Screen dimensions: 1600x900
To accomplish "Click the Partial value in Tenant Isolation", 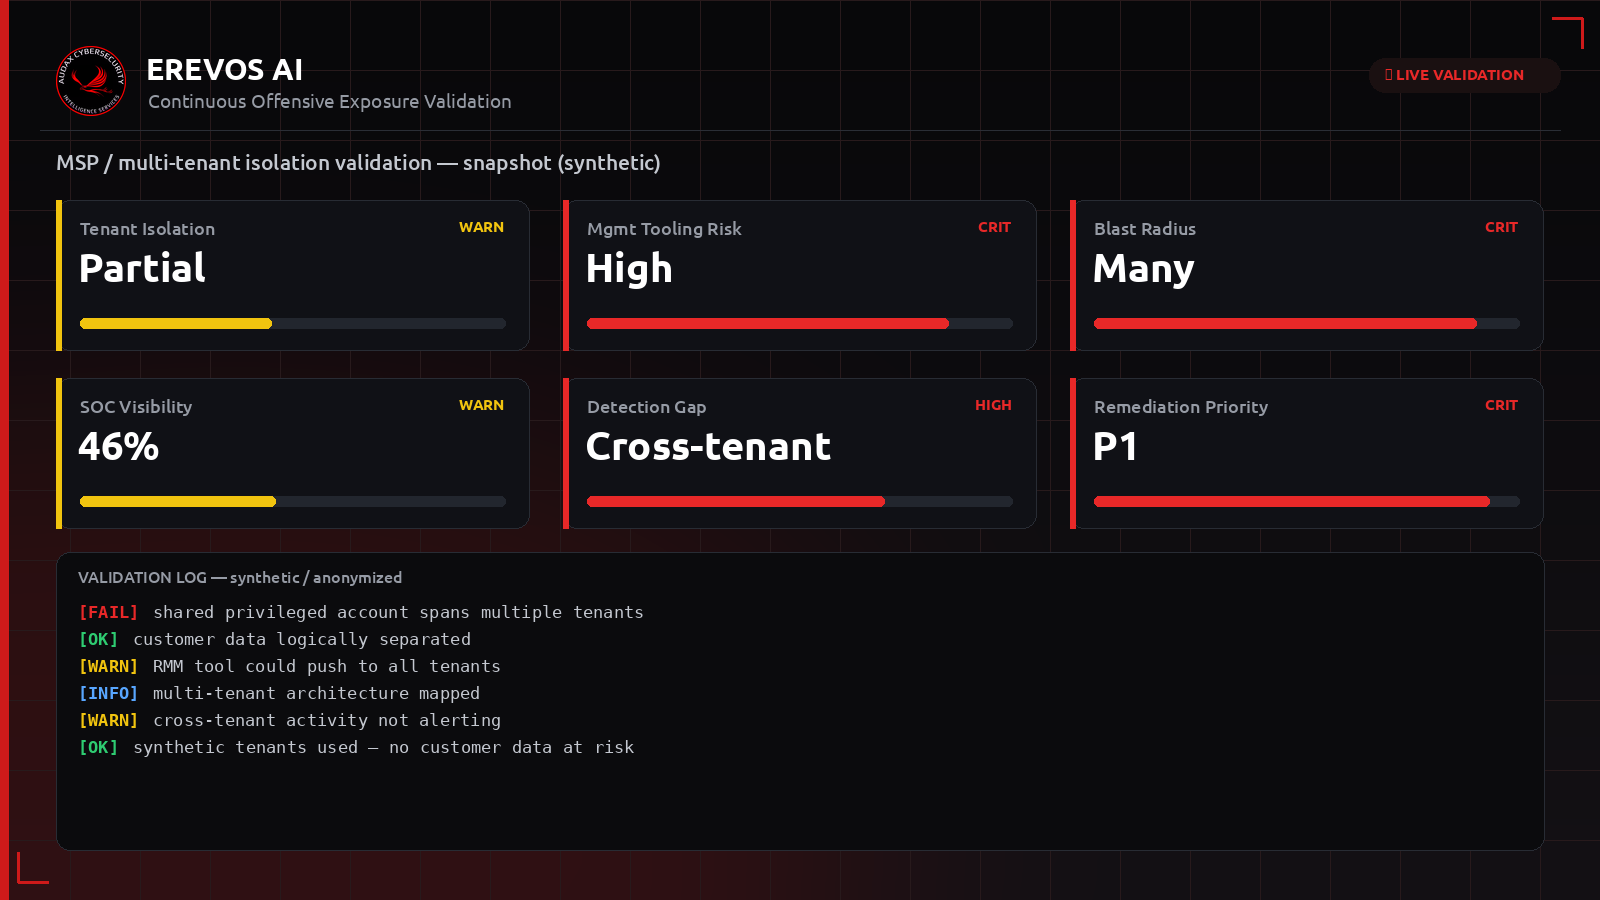I will coord(142,268).
